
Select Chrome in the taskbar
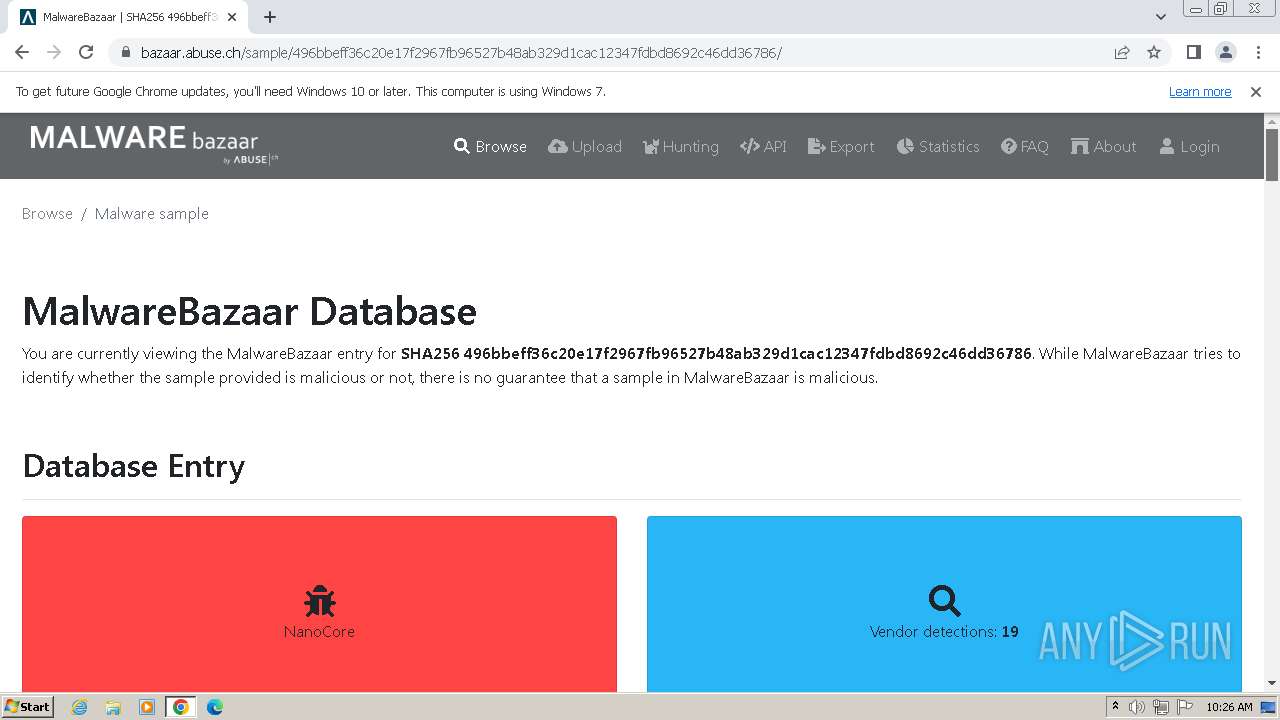[181, 707]
